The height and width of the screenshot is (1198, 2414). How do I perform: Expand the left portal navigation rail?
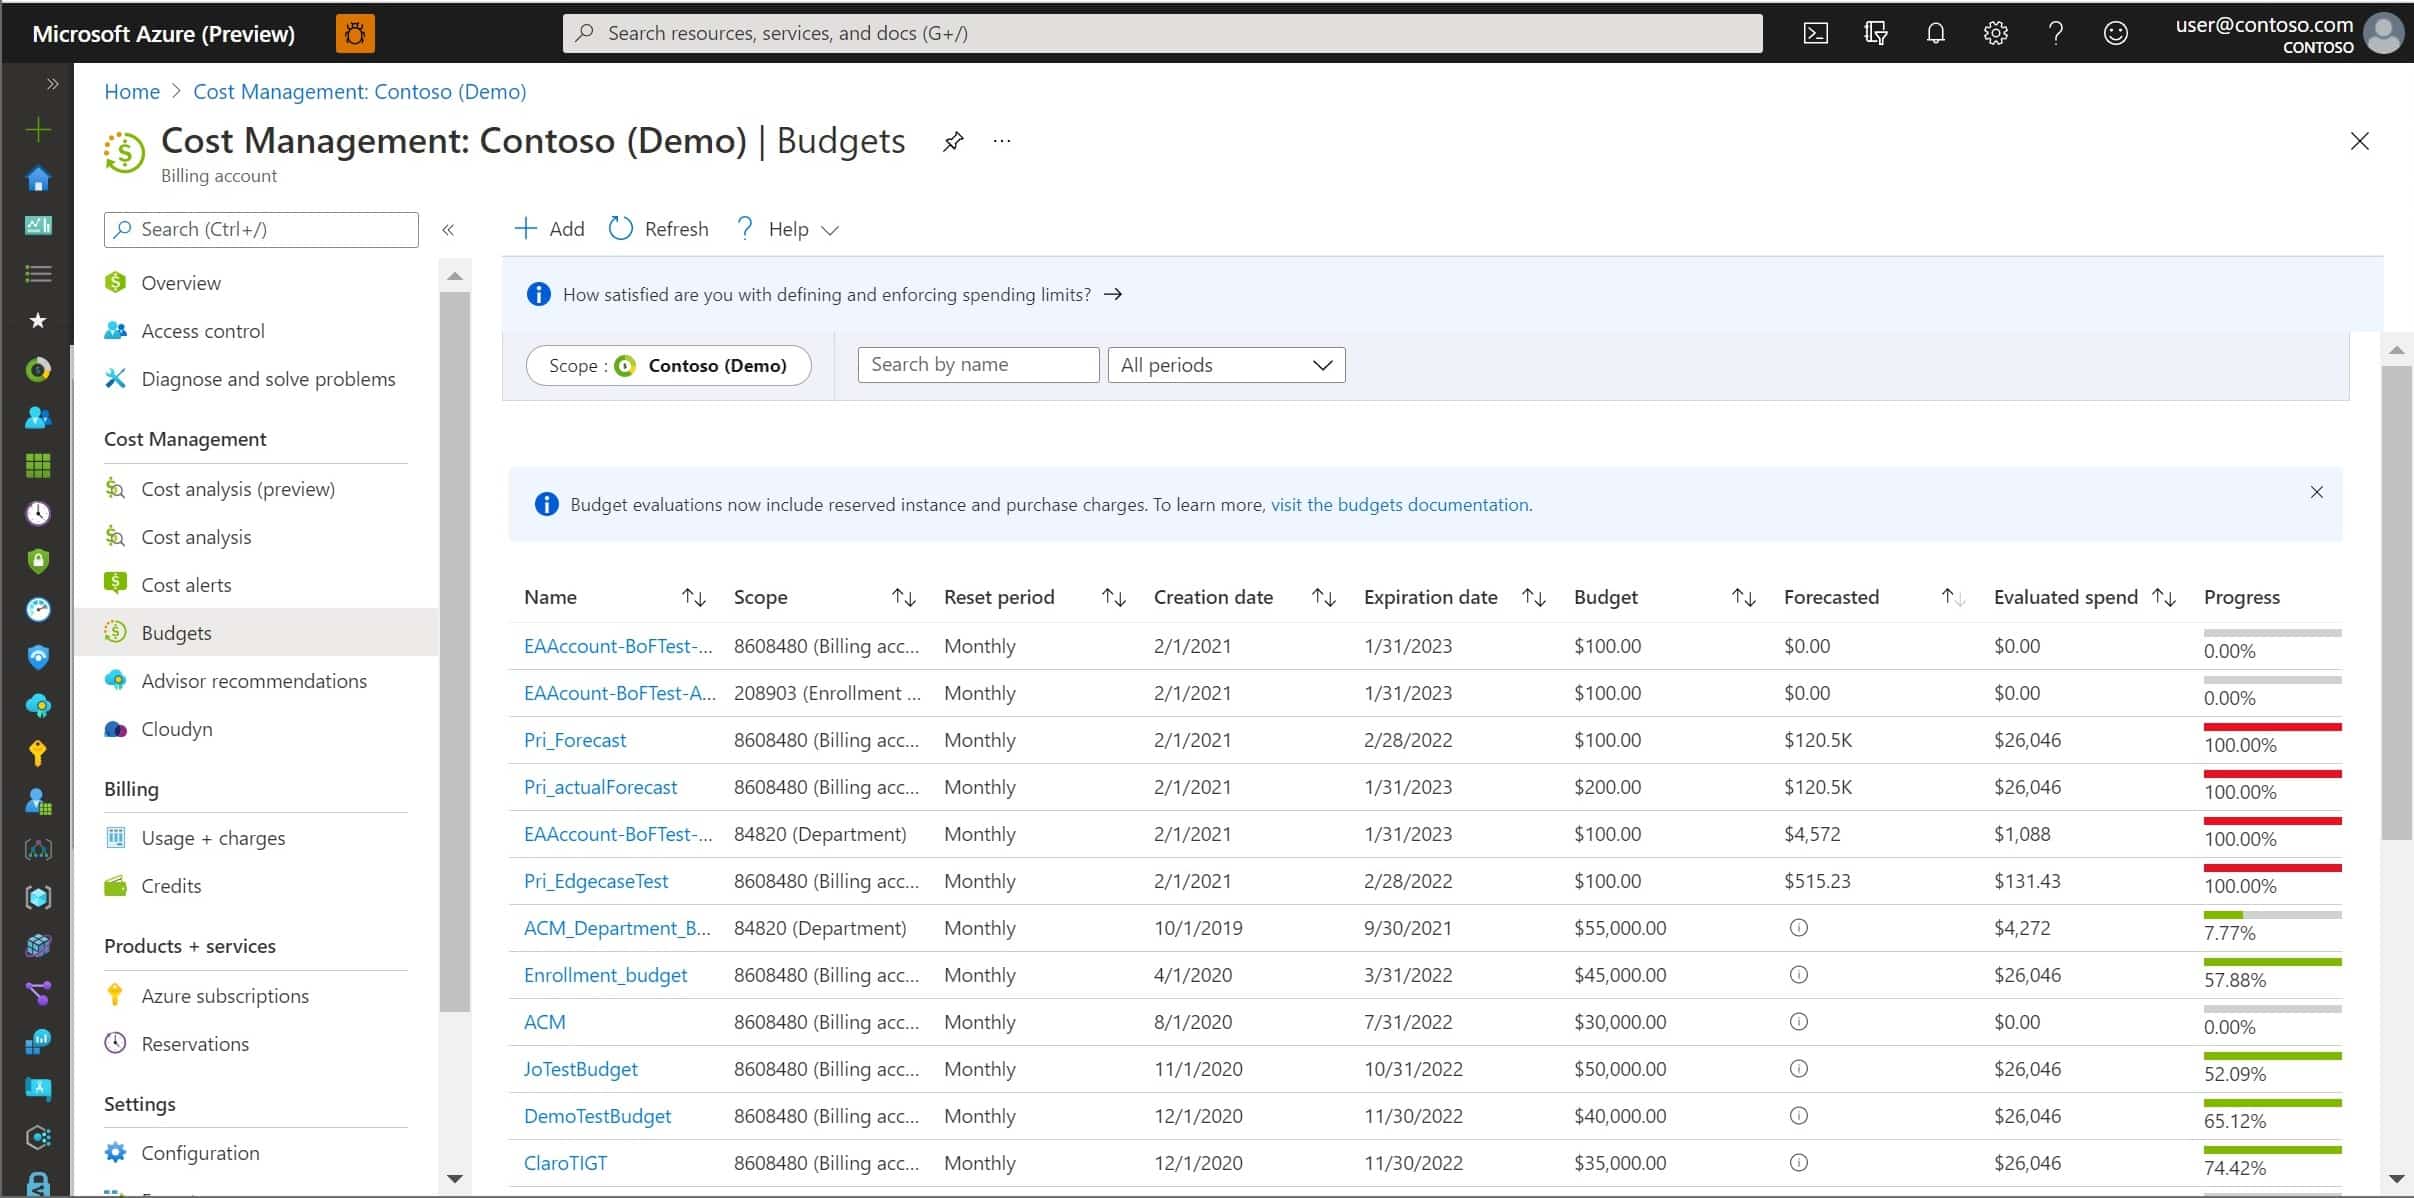coord(52,84)
